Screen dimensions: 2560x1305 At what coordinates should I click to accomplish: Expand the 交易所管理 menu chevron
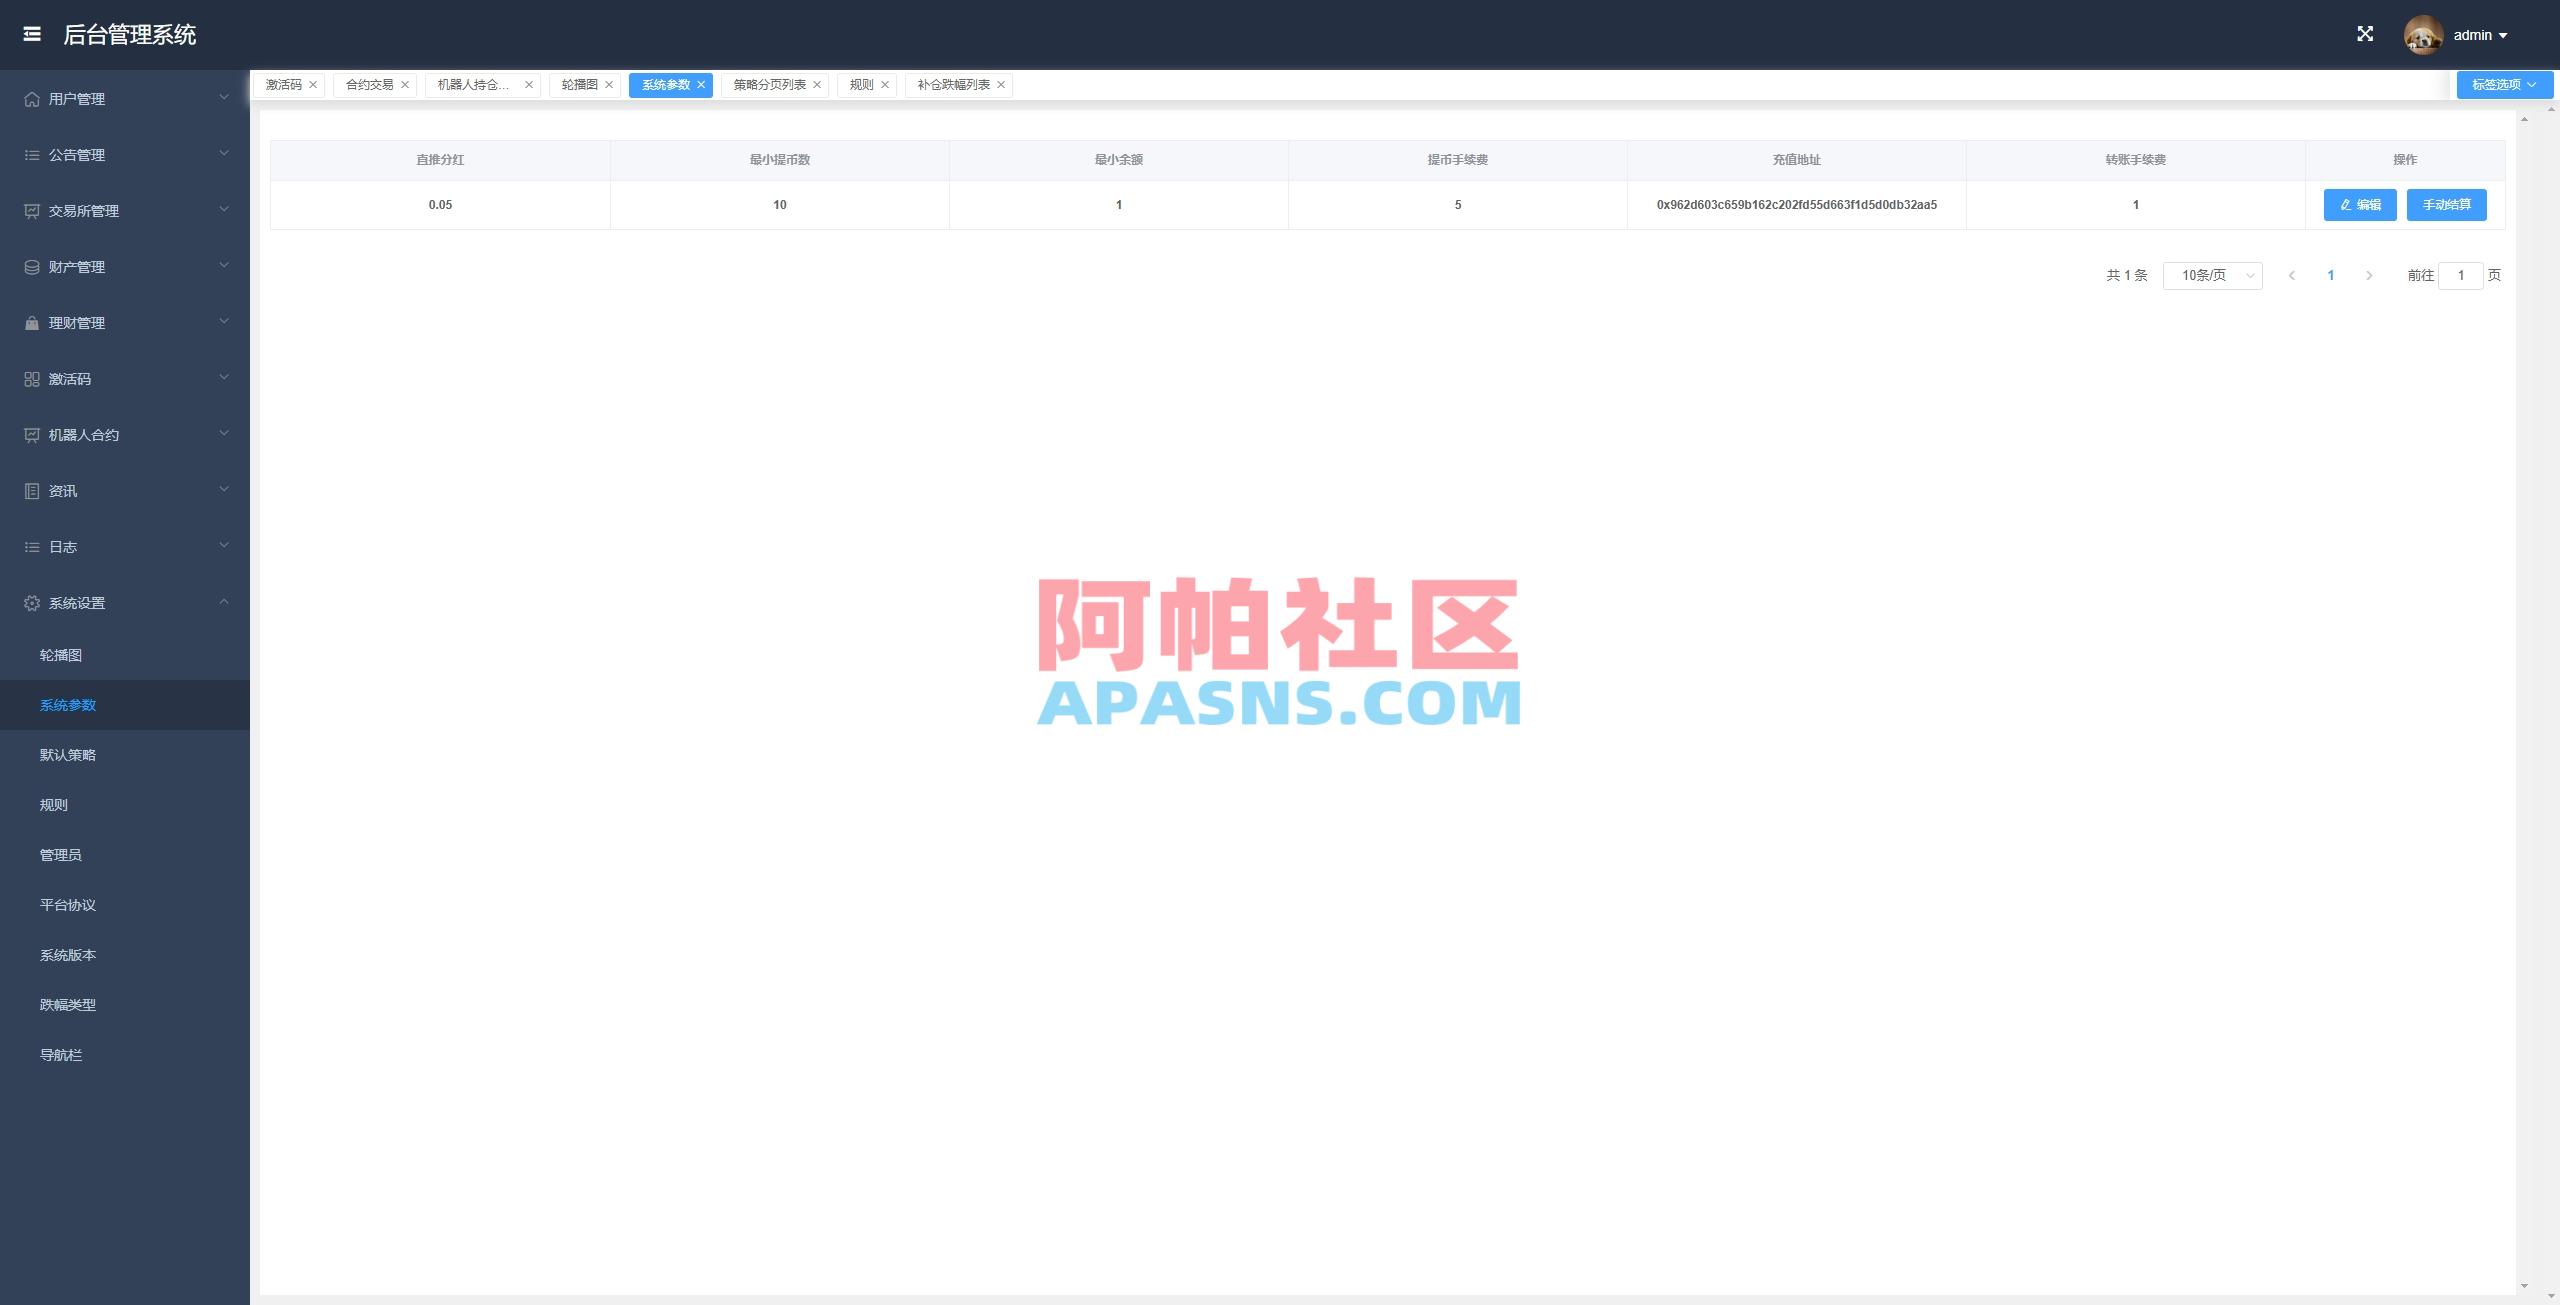click(x=222, y=210)
